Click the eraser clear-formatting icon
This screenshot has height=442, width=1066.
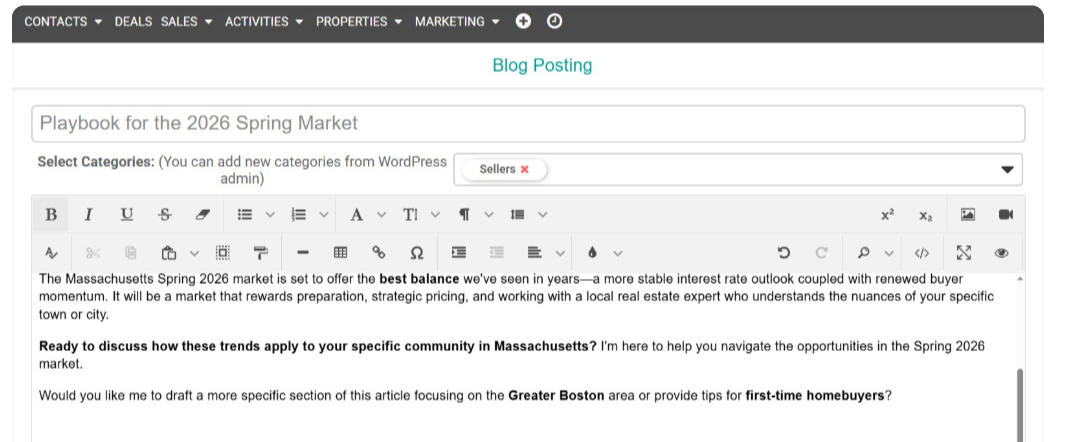(202, 214)
